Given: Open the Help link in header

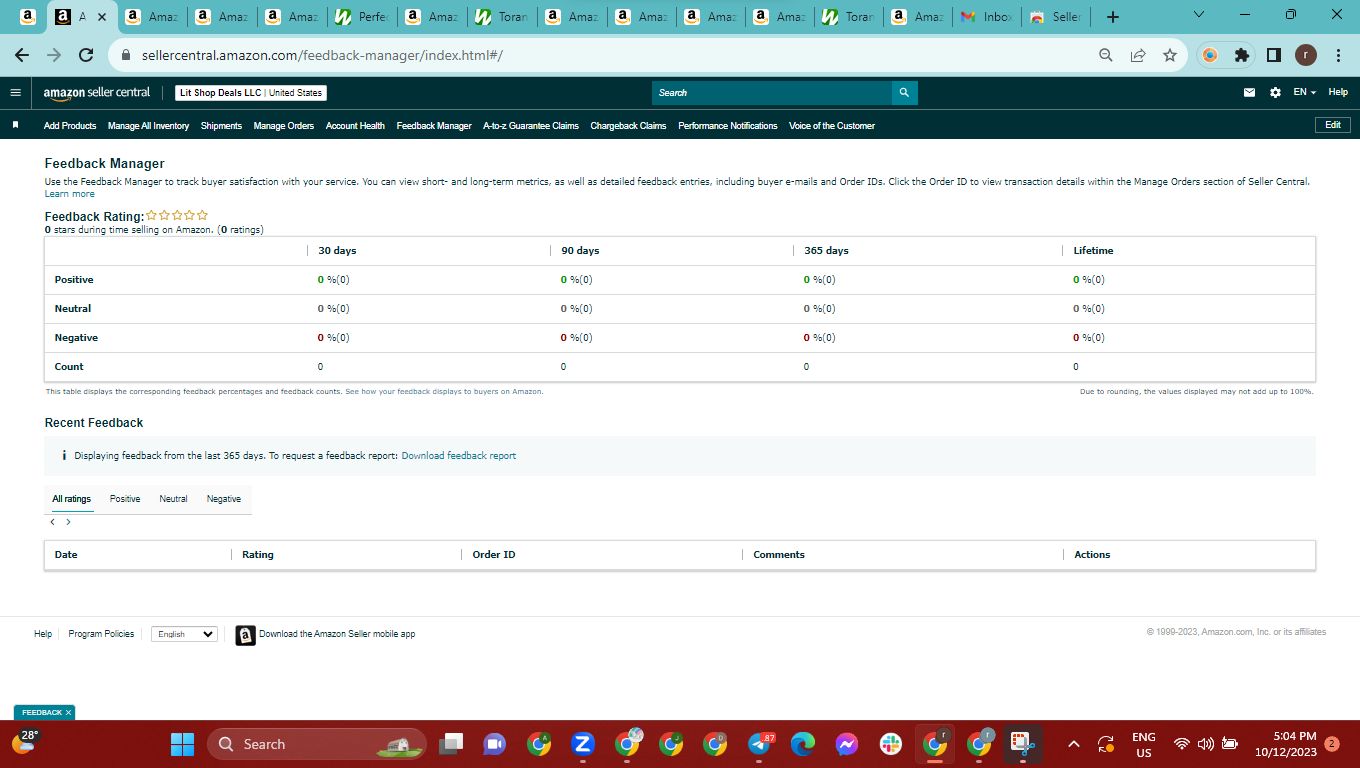Looking at the screenshot, I should tap(1338, 92).
